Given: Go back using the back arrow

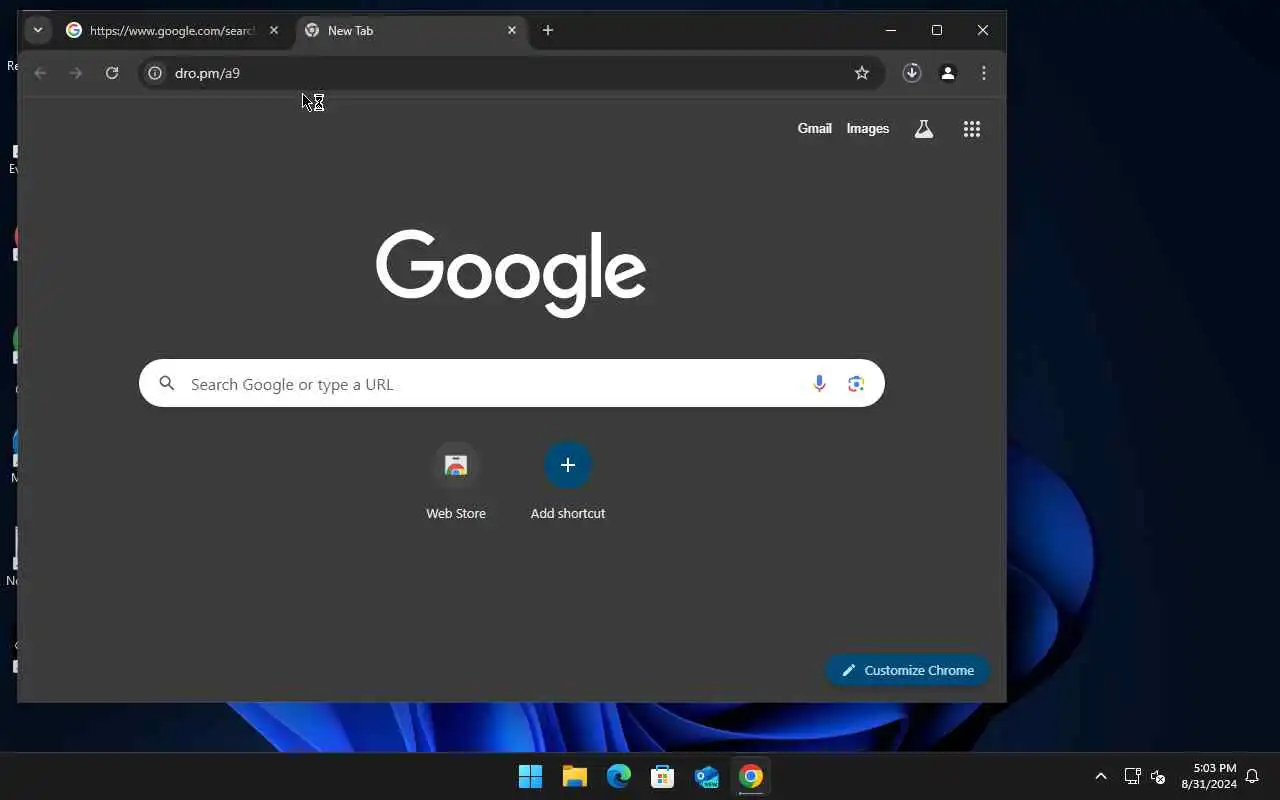Looking at the screenshot, I should (40, 73).
